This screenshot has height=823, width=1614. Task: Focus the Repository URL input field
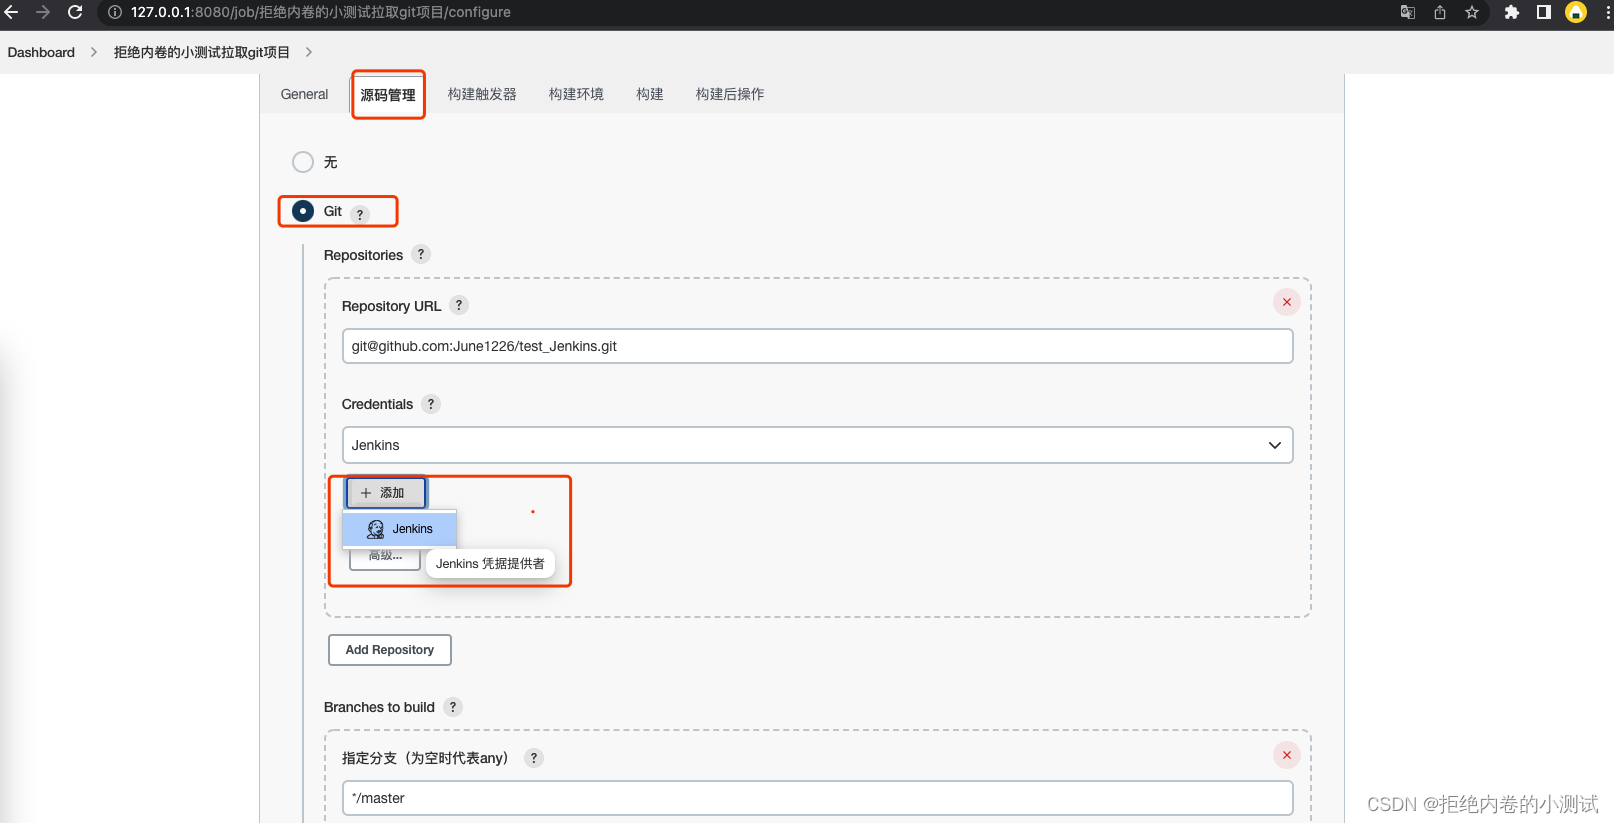pos(817,346)
